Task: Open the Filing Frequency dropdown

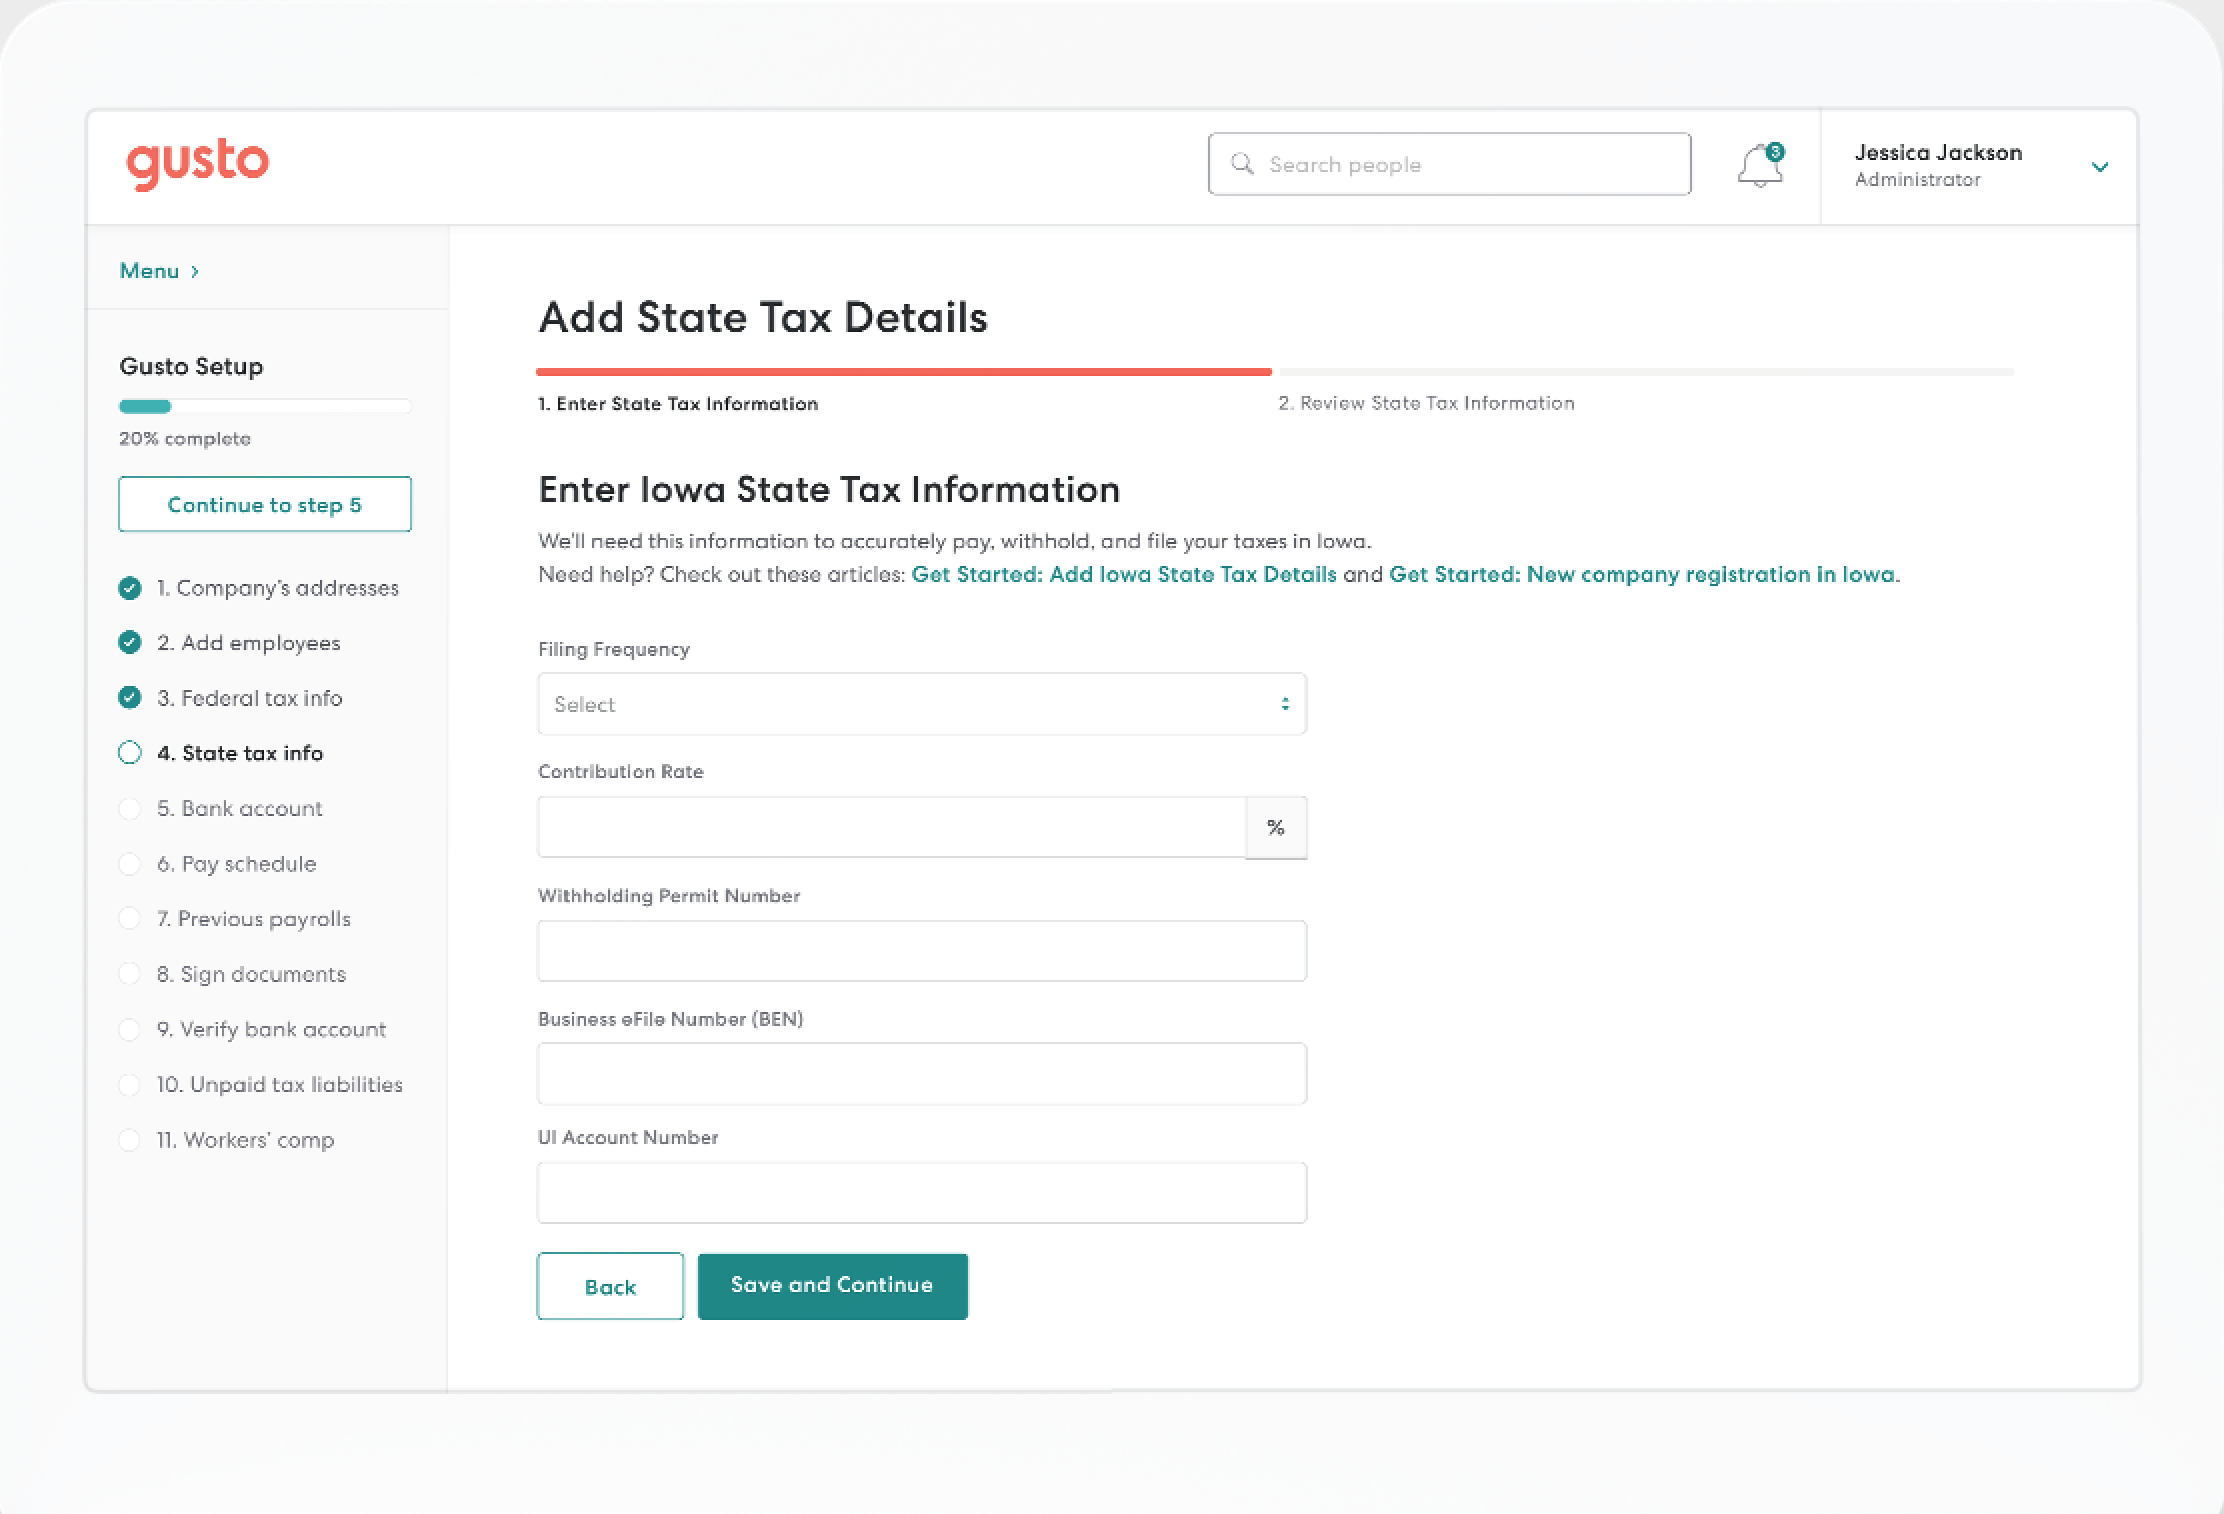Action: (921, 704)
